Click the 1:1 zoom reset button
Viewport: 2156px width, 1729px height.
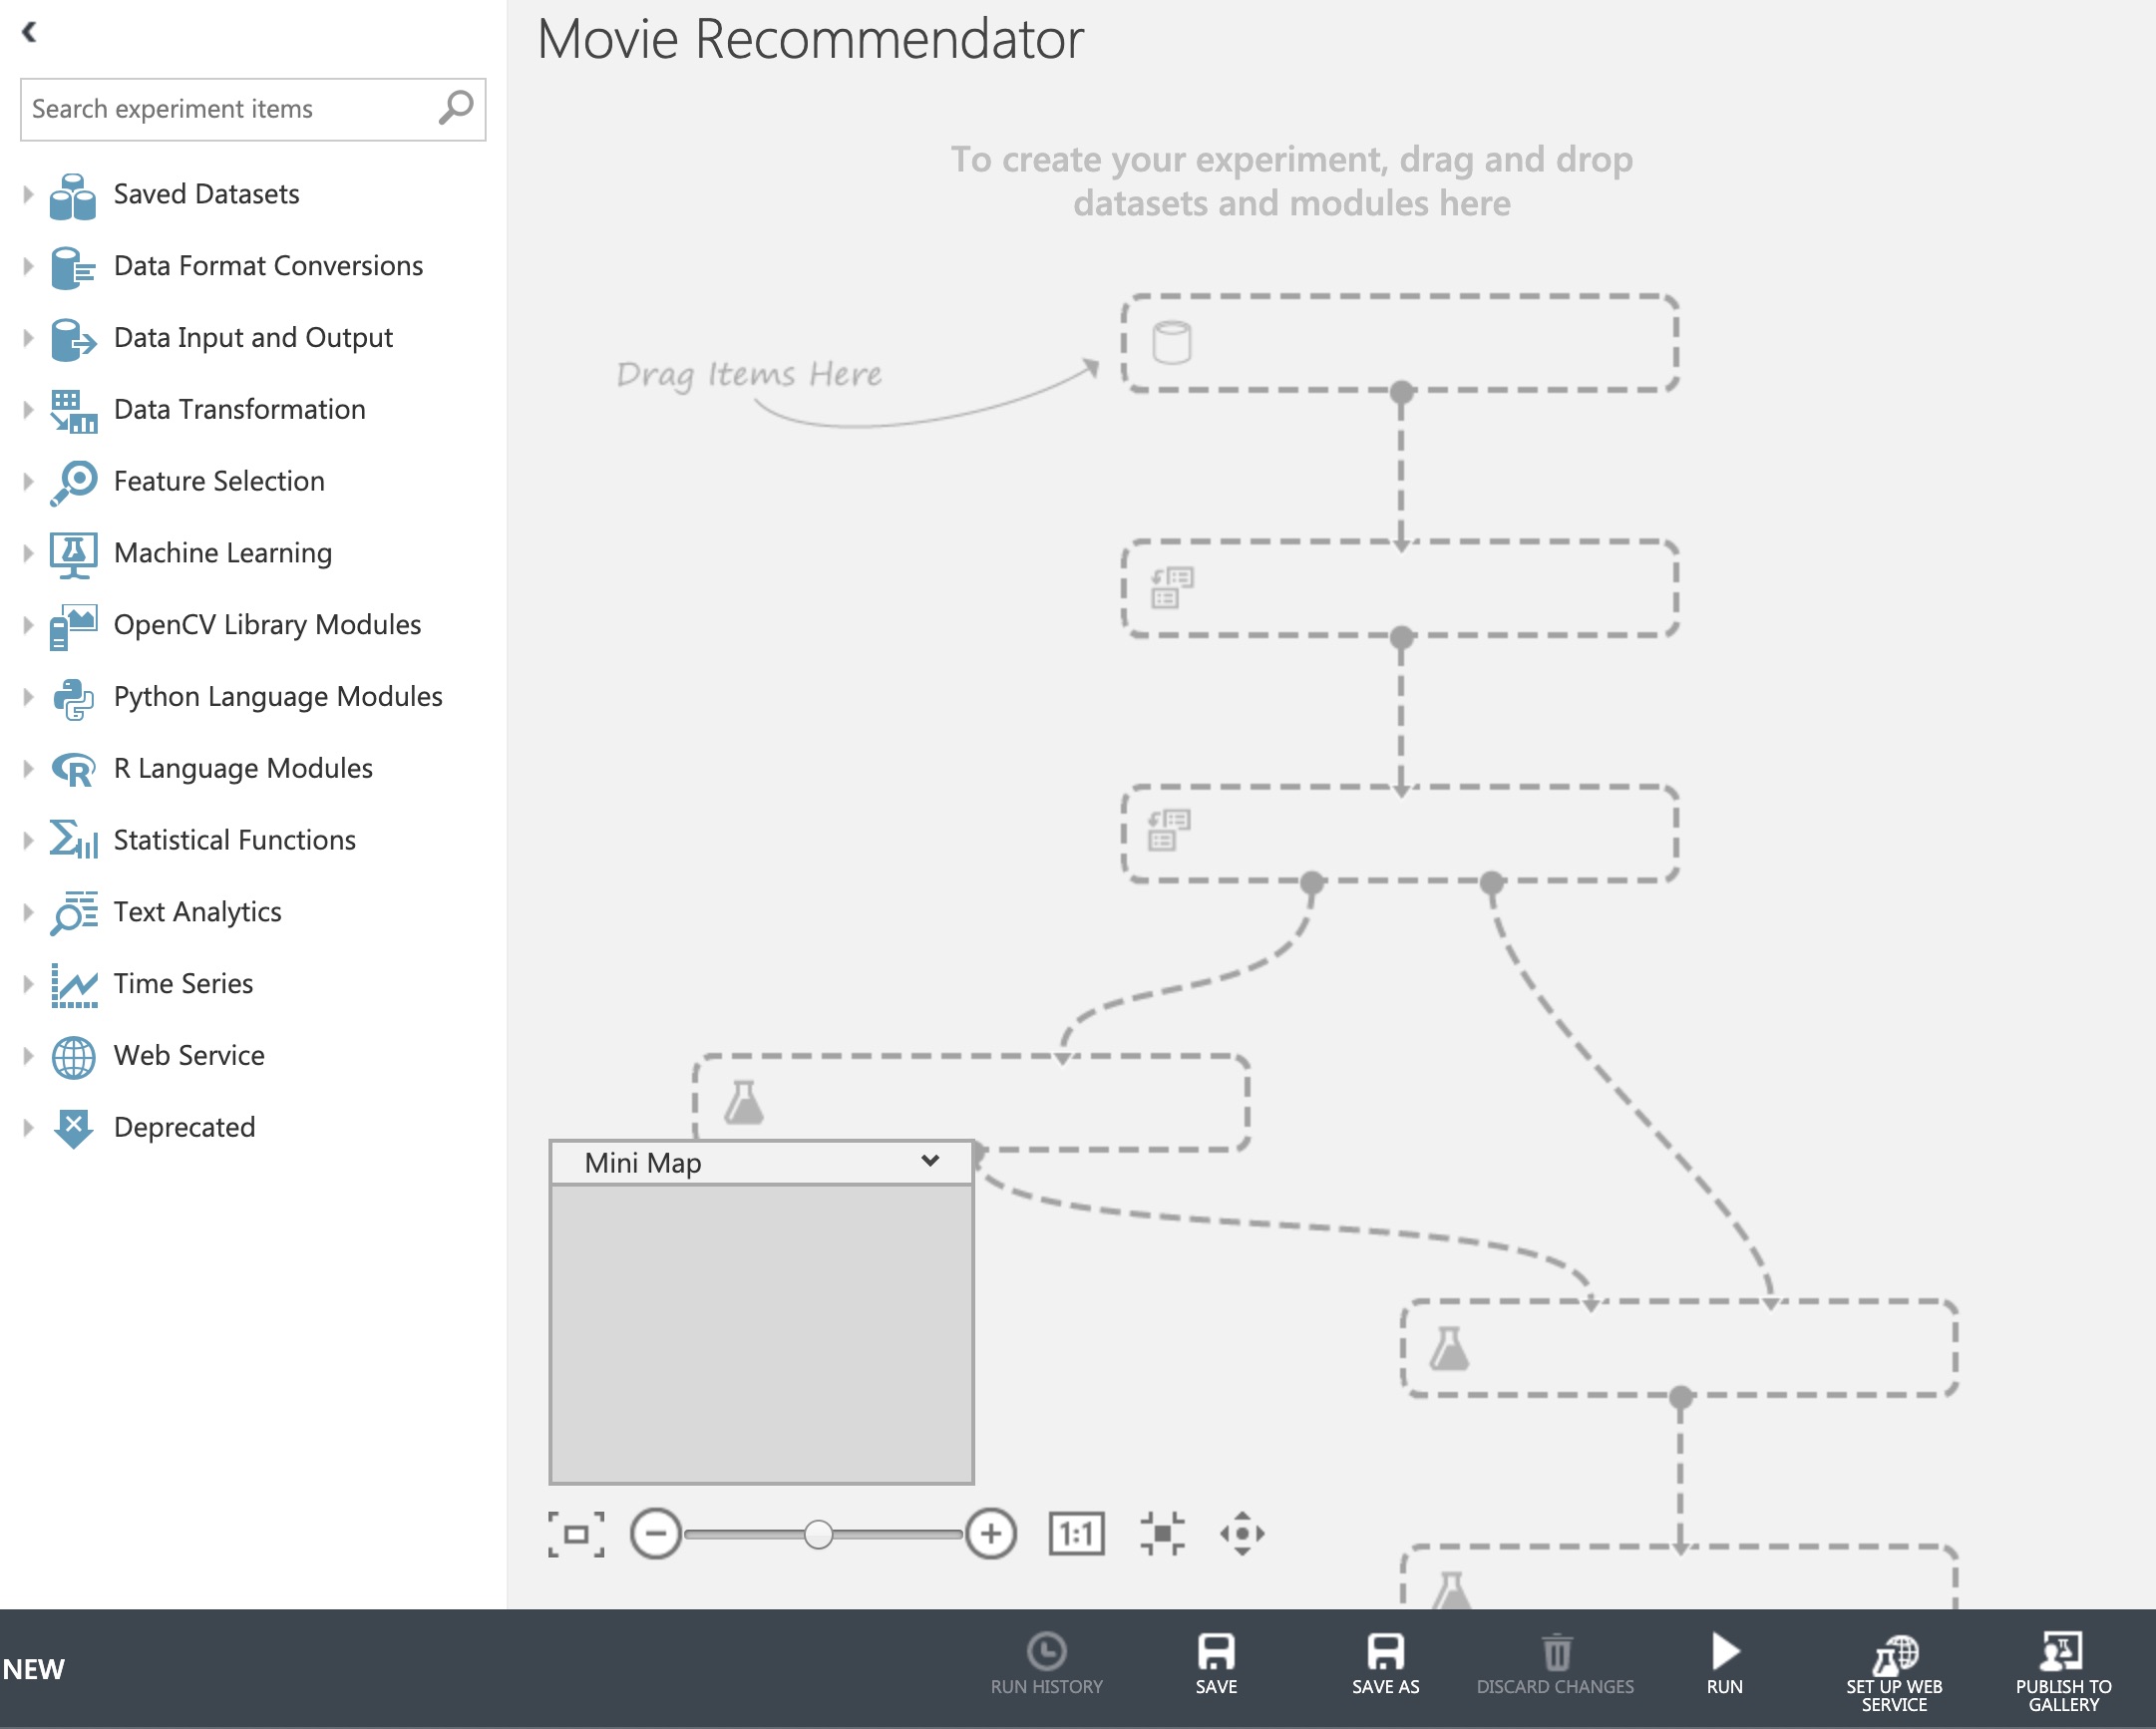(1074, 1532)
